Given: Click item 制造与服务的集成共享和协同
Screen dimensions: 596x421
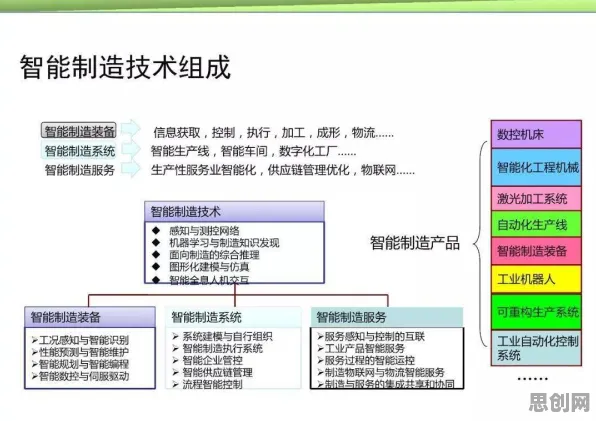Looking at the screenshot, I should pos(389,384).
